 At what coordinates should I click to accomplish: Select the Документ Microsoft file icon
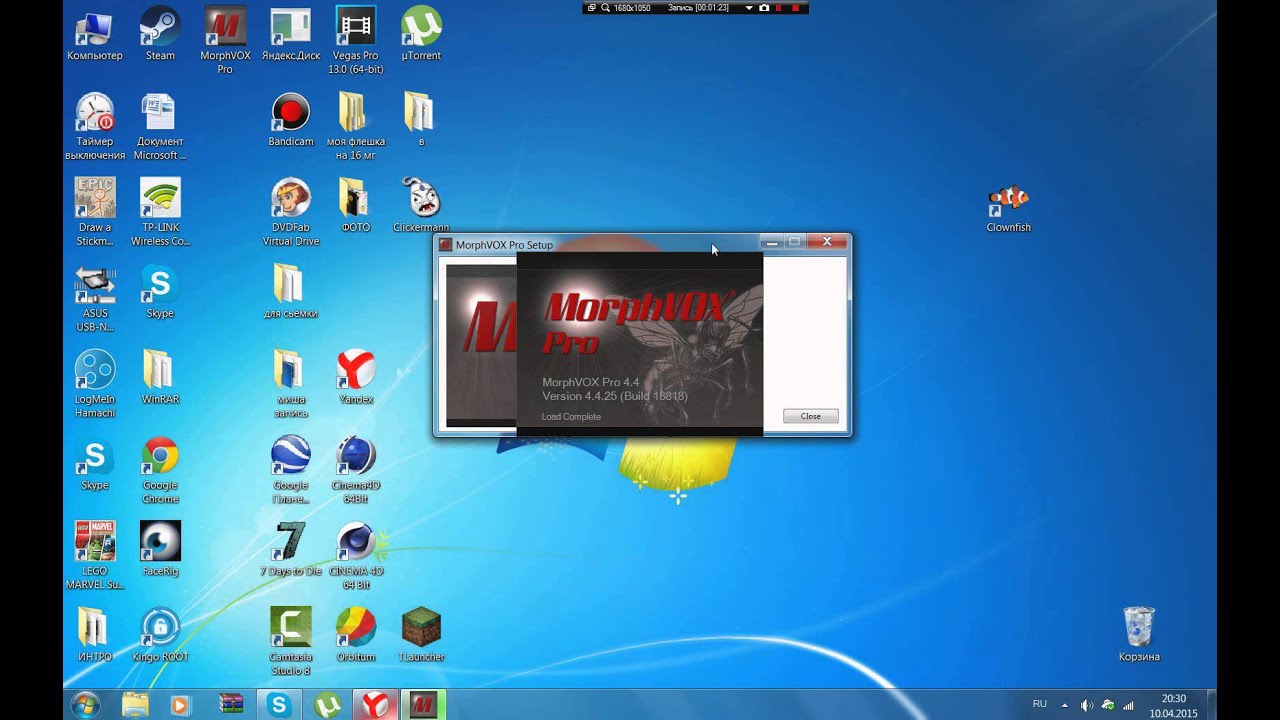click(160, 126)
